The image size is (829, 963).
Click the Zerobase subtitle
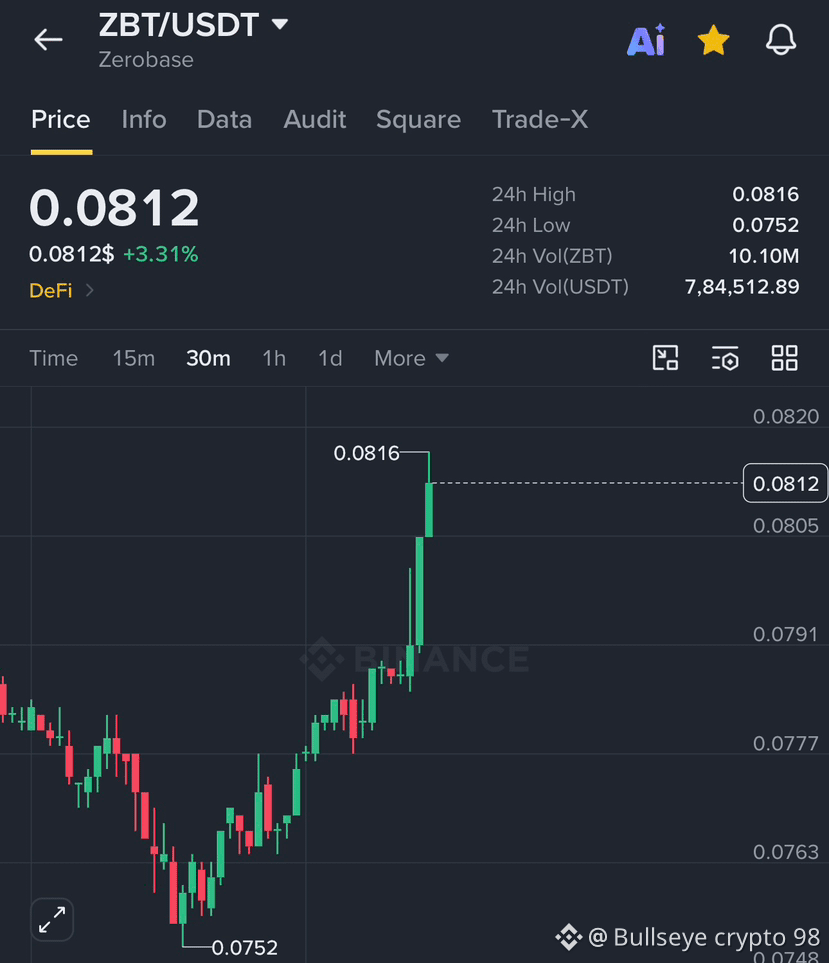tap(146, 60)
